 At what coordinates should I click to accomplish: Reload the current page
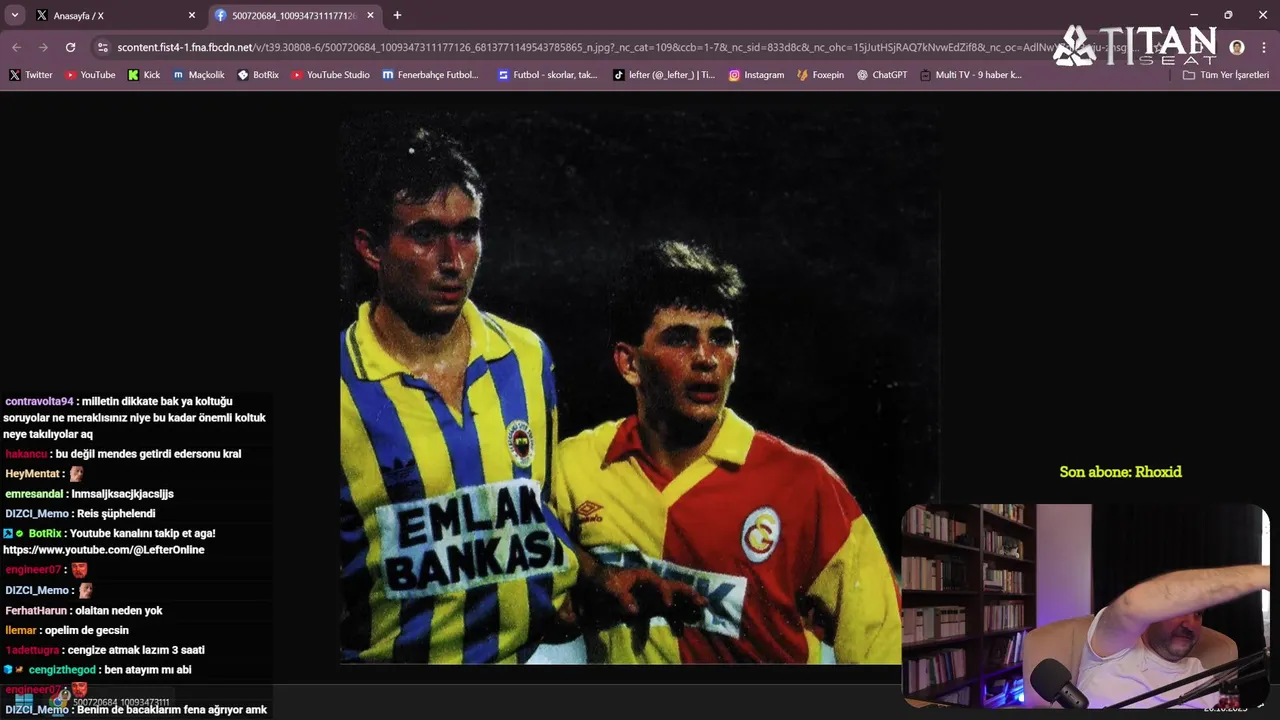(x=70, y=47)
